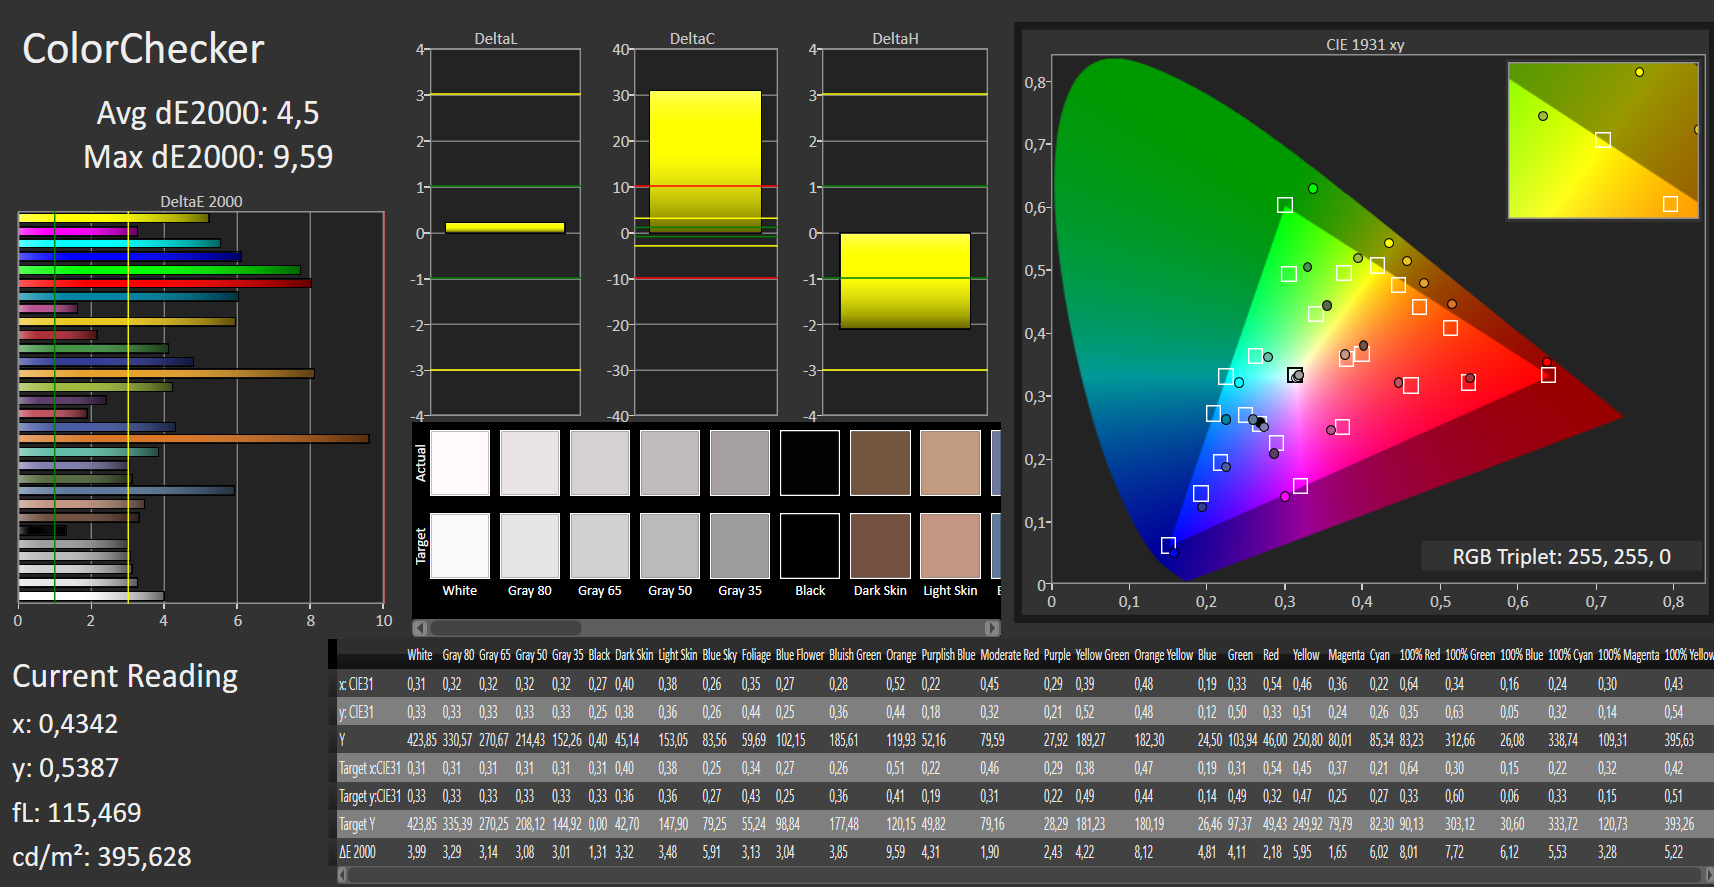Click the '100% Blue' column header
Image resolution: width=1714 pixels, height=887 pixels.
(x=1522, y=655)
